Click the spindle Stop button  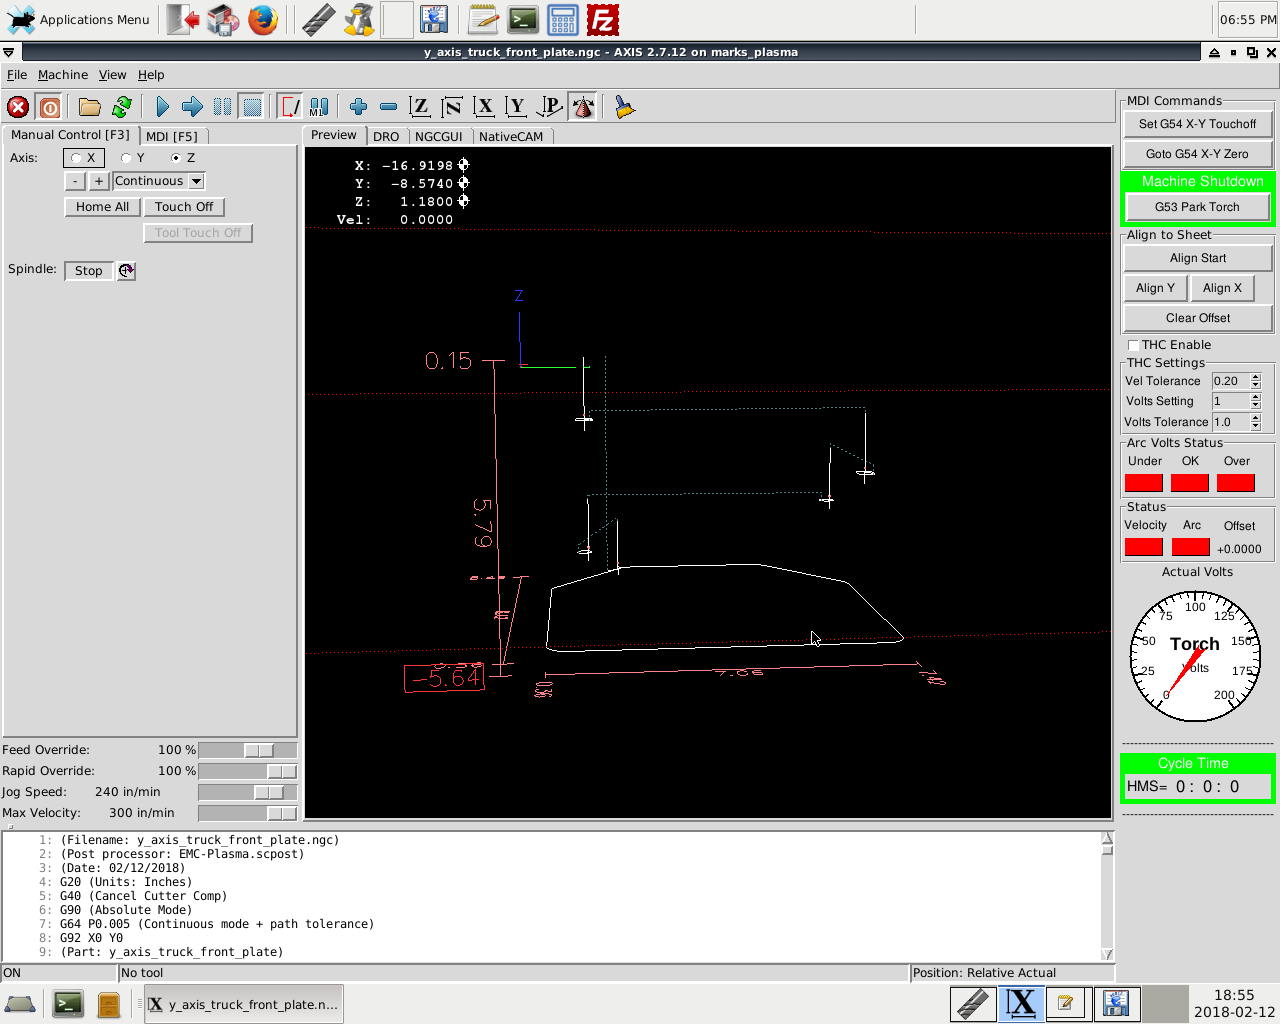pyautogui.click(x=89, y=271)
